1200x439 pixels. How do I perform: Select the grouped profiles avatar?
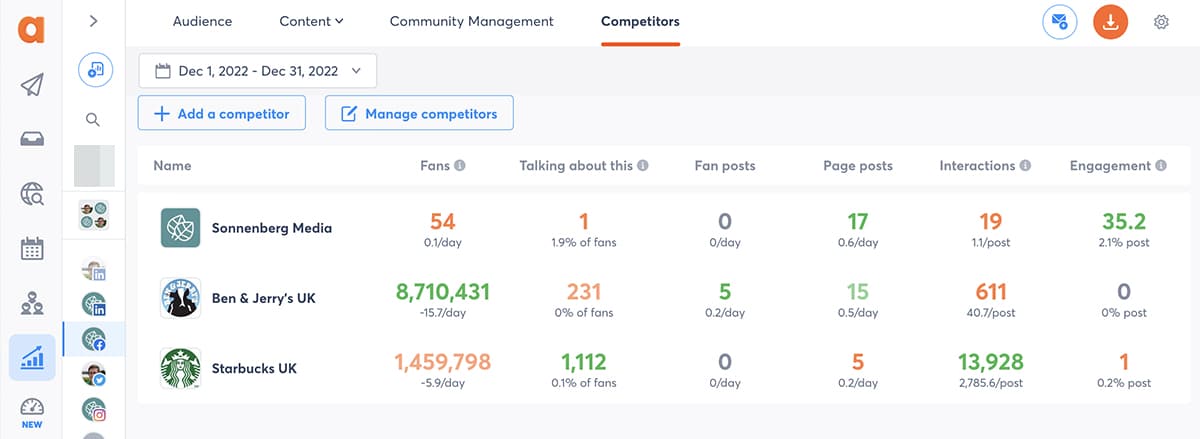[94, 214]
